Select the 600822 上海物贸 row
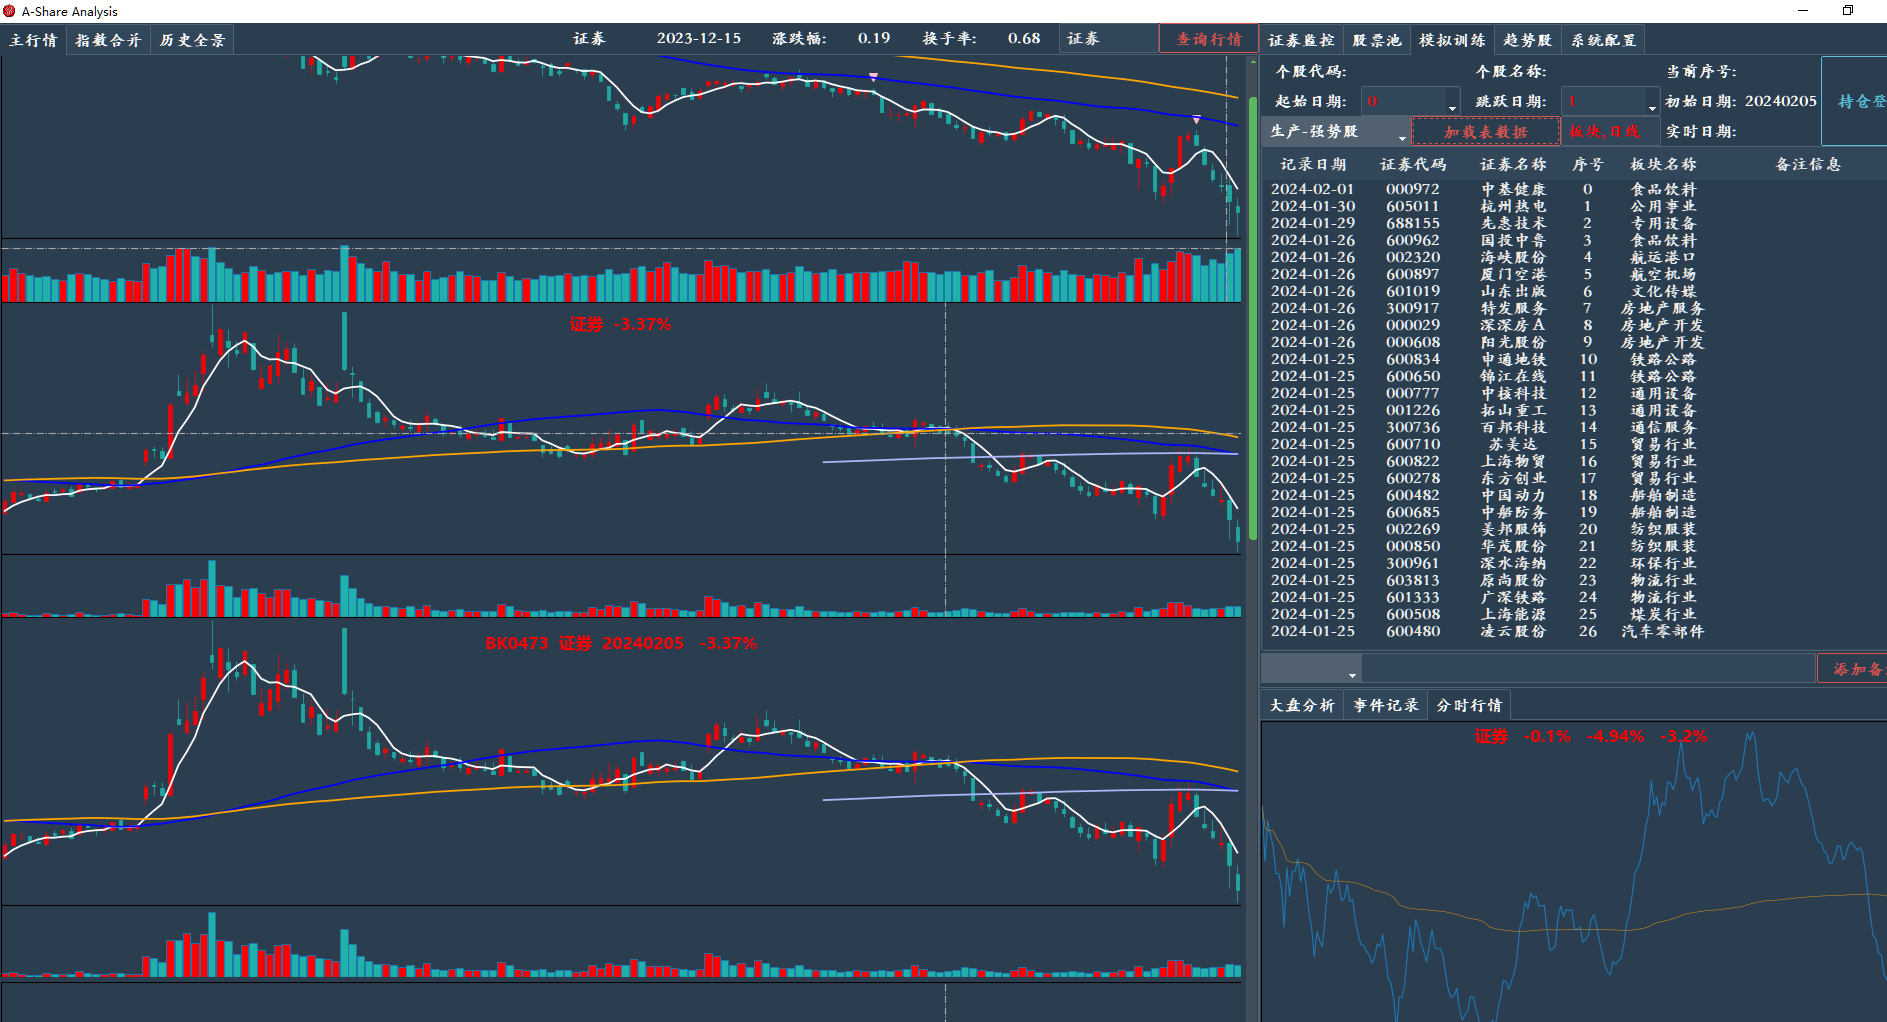Screen dimensions: 1887x1022 tap(1573, 461)
